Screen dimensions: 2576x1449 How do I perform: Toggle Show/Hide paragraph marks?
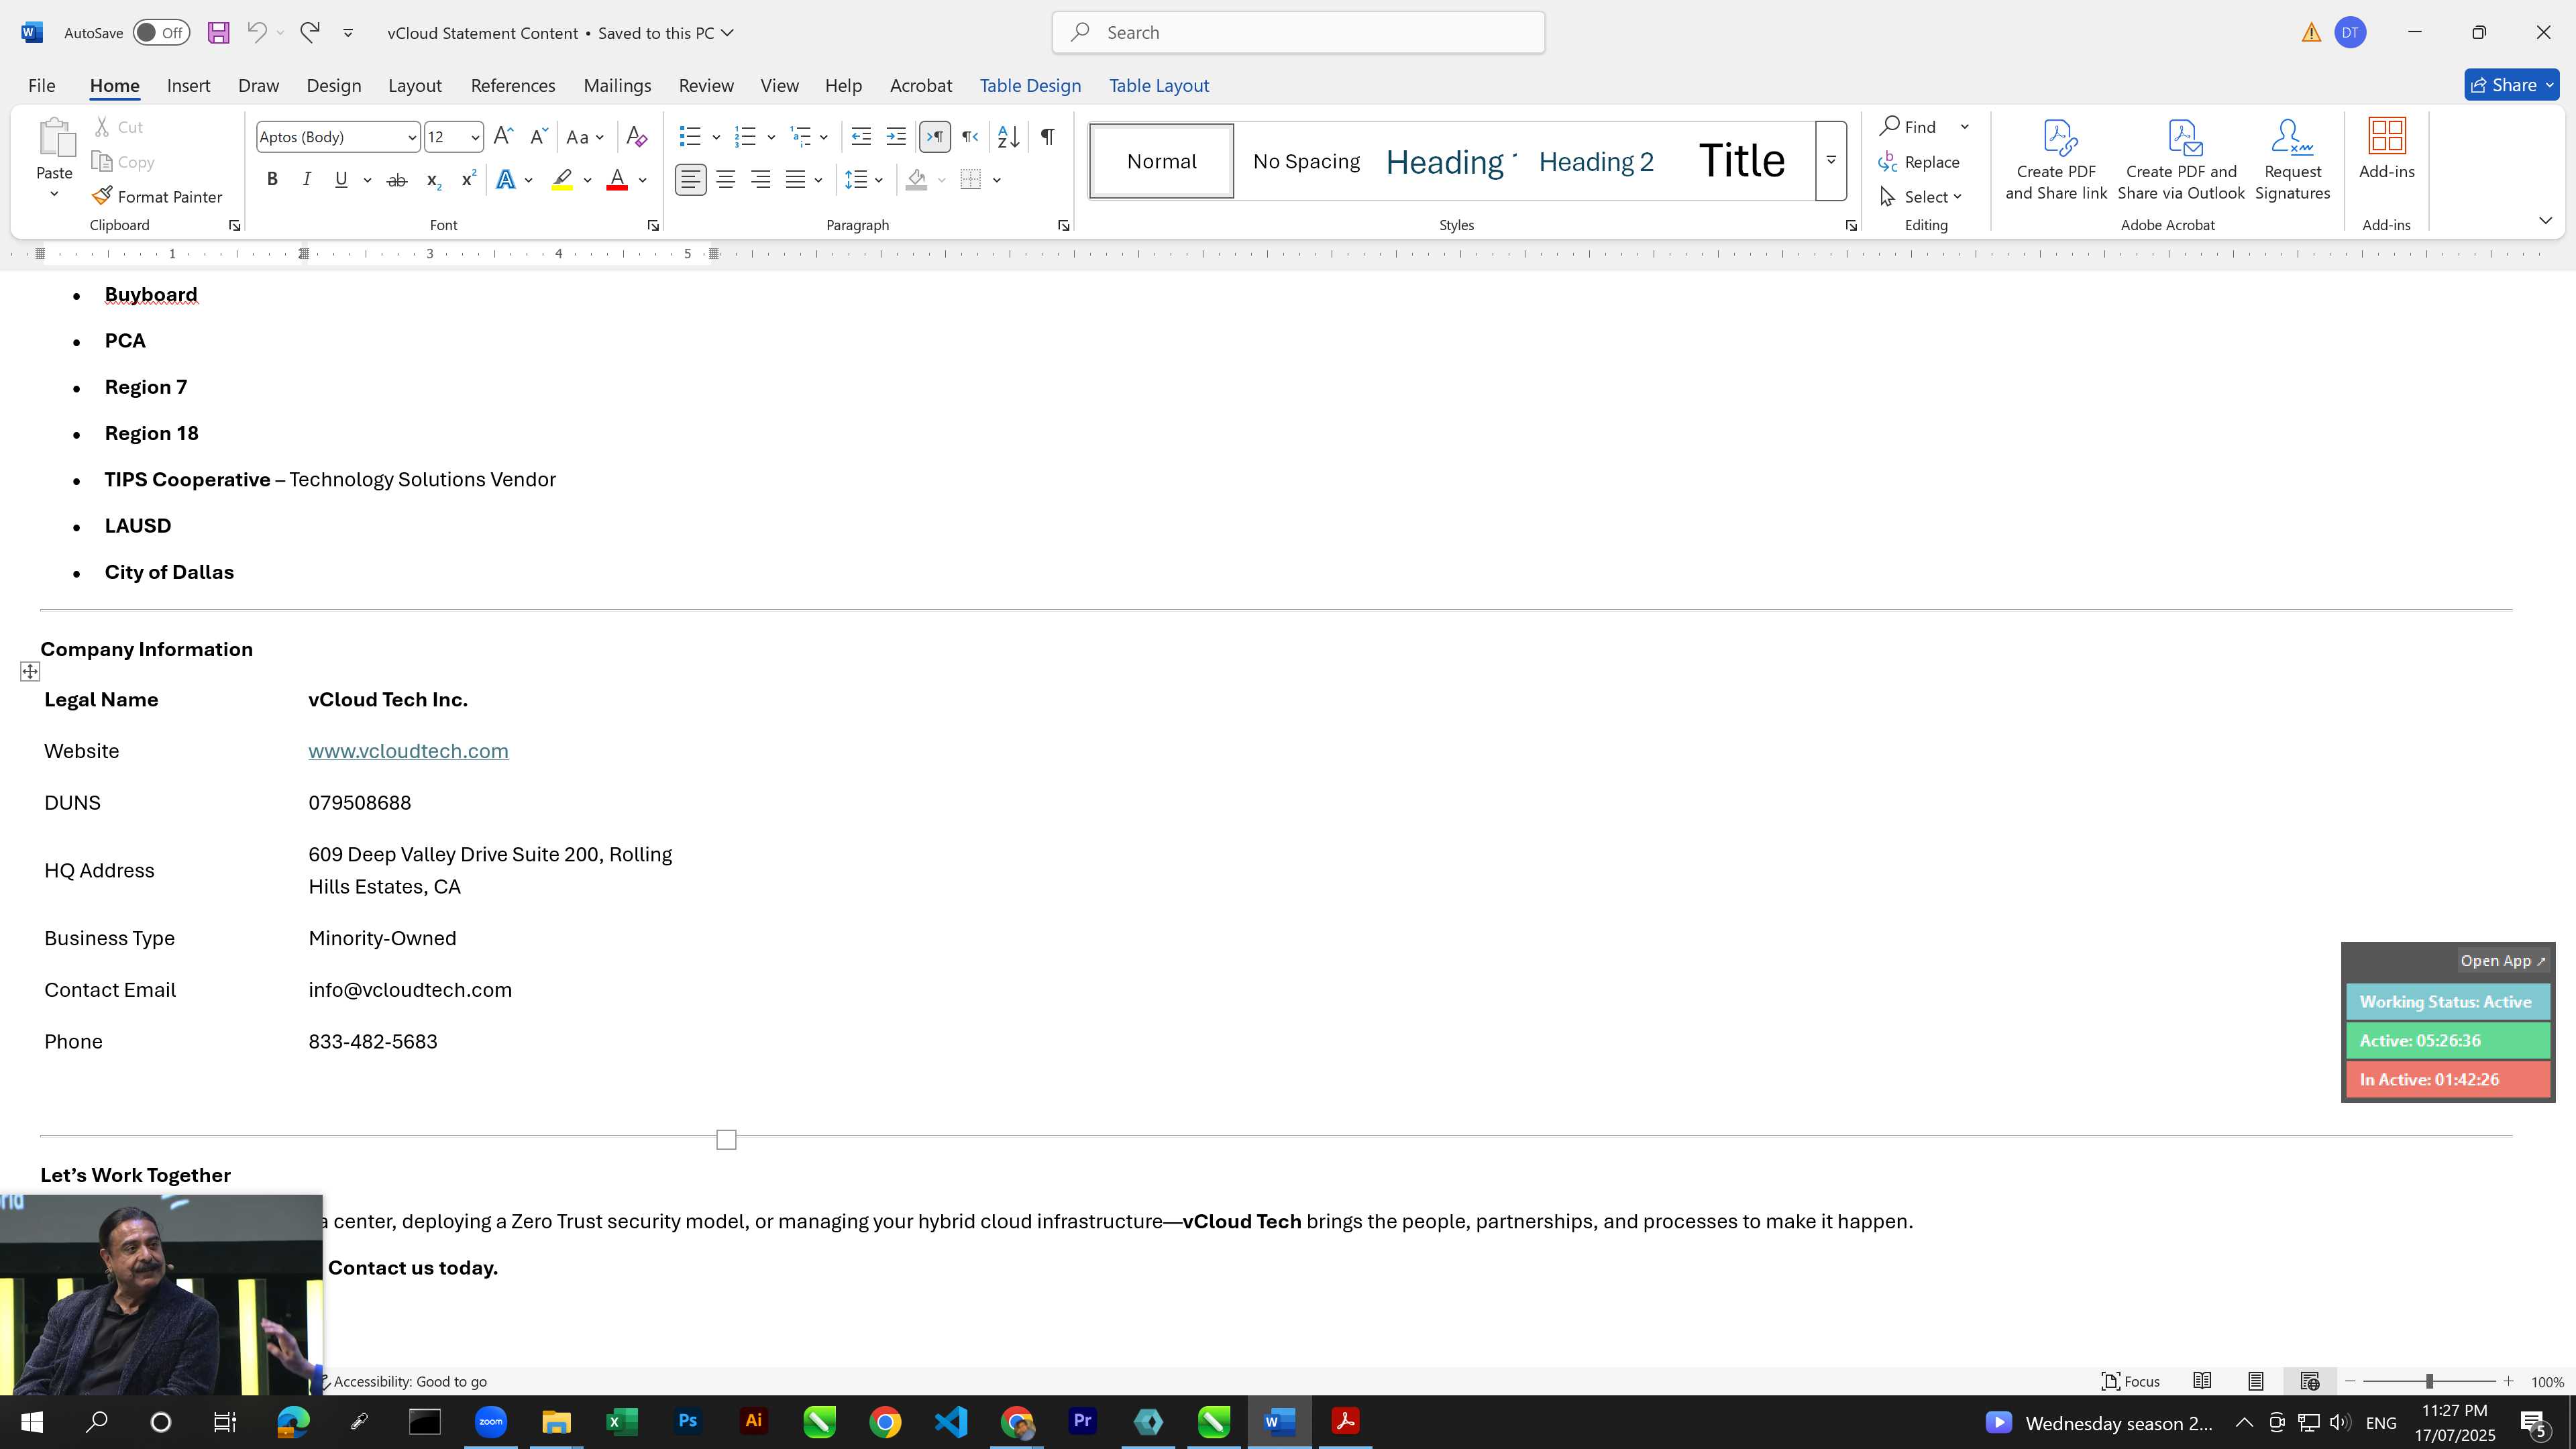click(x=1047, y=137)
